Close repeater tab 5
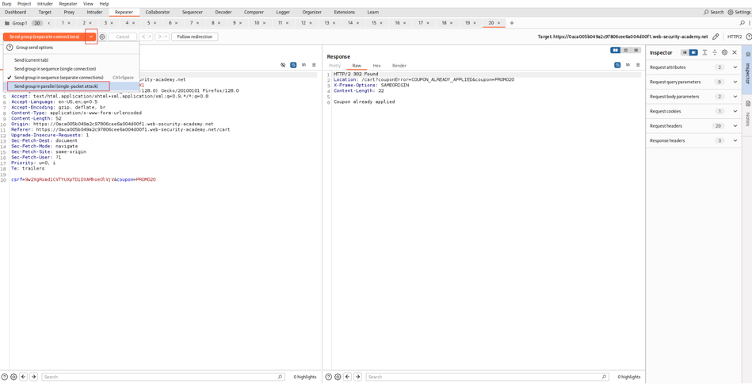 click(x=155, y=23)
